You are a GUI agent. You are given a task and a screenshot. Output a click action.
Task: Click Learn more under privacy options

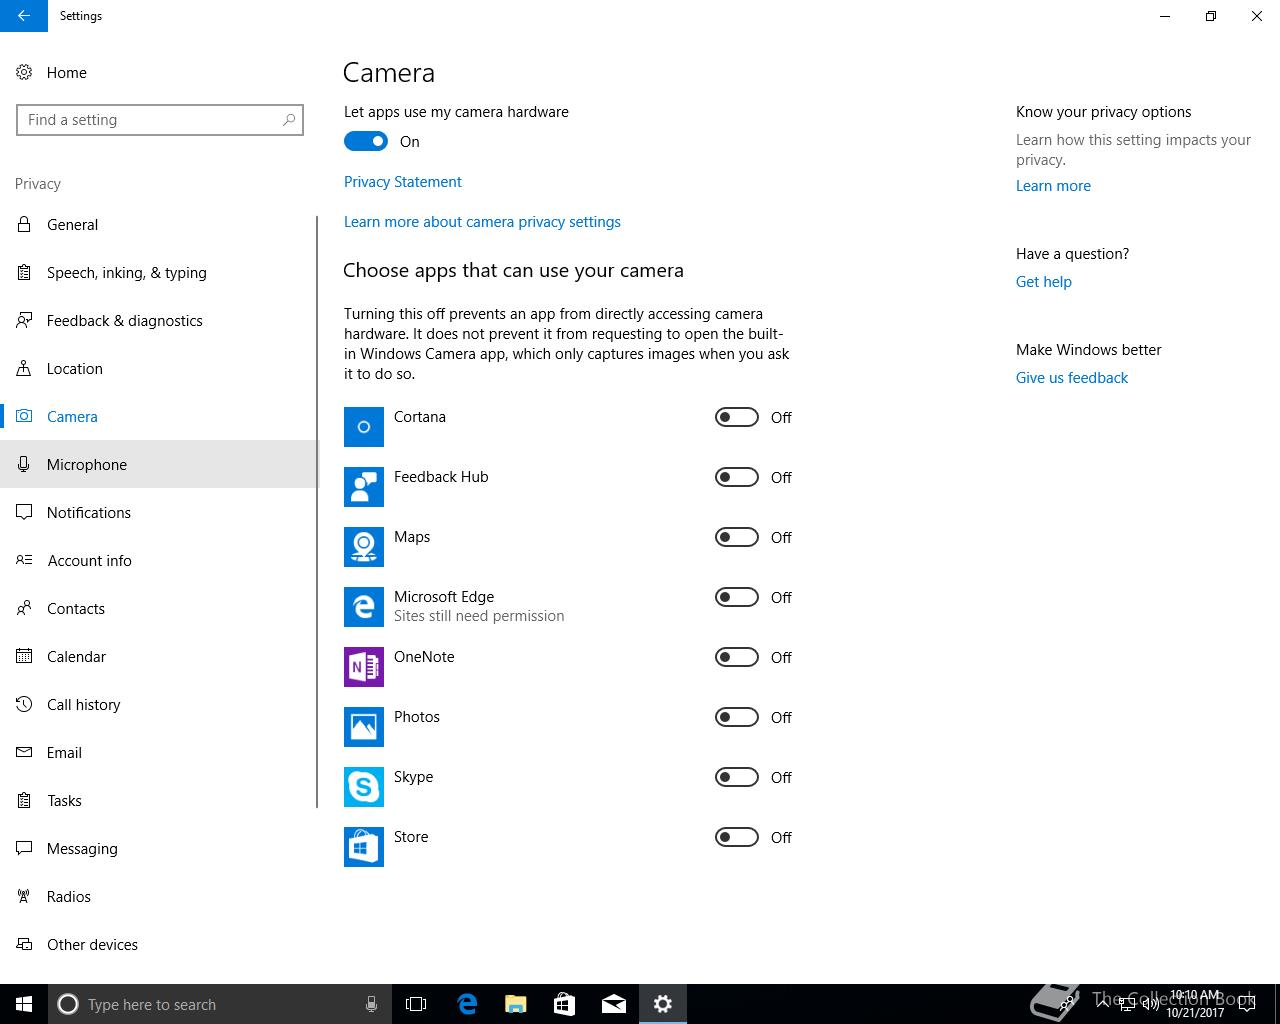1053,186
